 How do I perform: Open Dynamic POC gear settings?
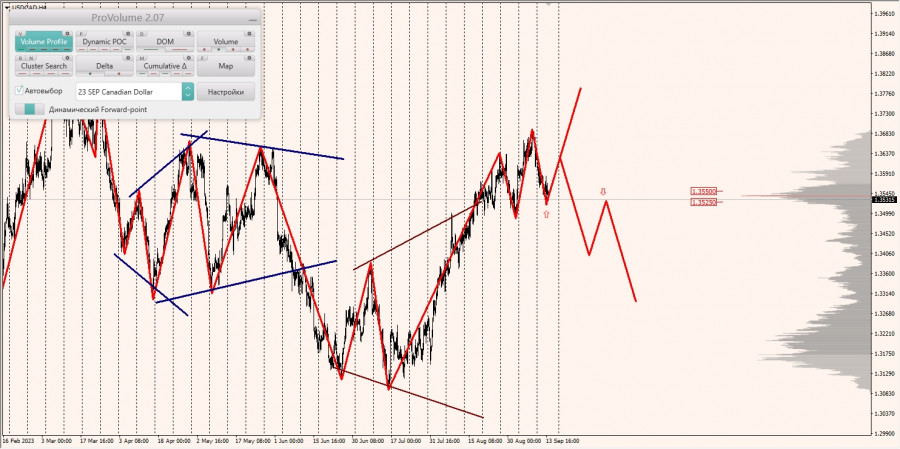[128, 33]
